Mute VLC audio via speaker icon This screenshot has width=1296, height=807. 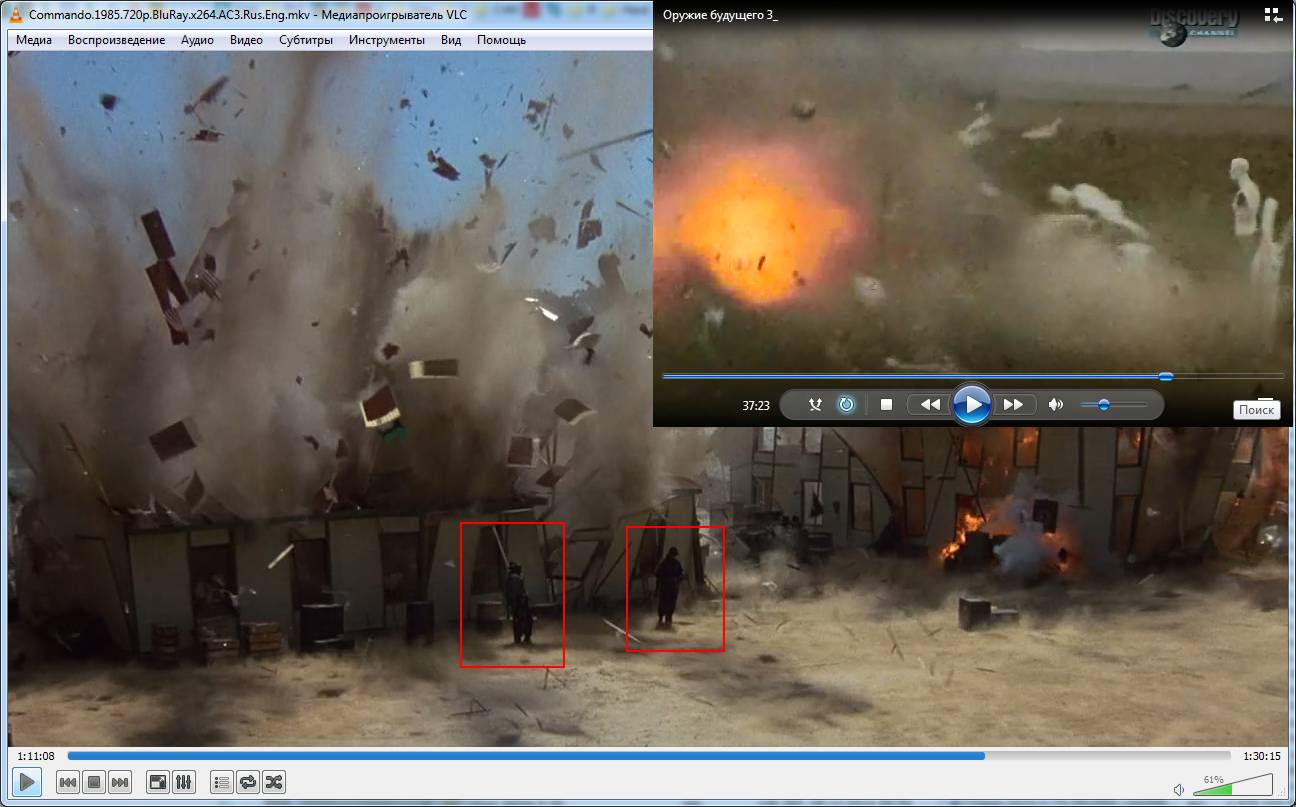(1179, 789)
